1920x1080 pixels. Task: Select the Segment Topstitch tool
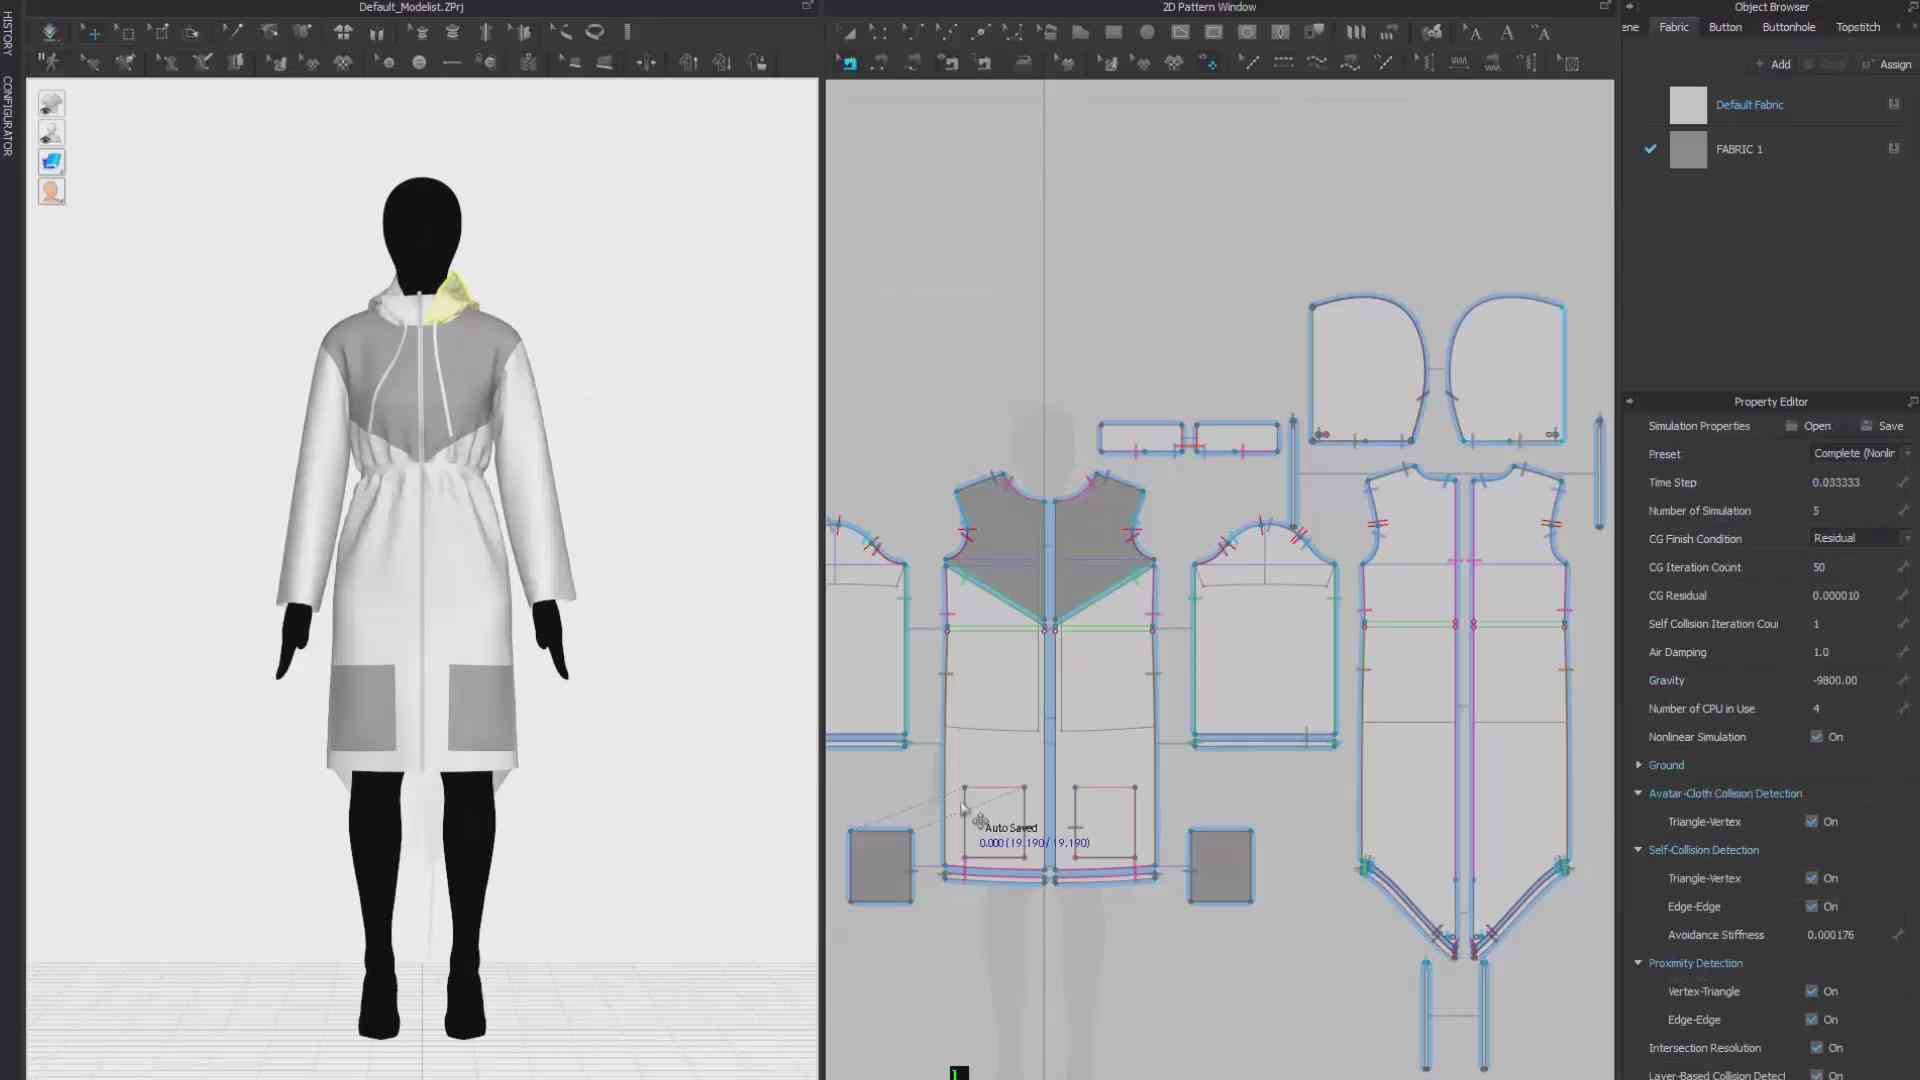pyautogui.click(x=1283, y=63)
